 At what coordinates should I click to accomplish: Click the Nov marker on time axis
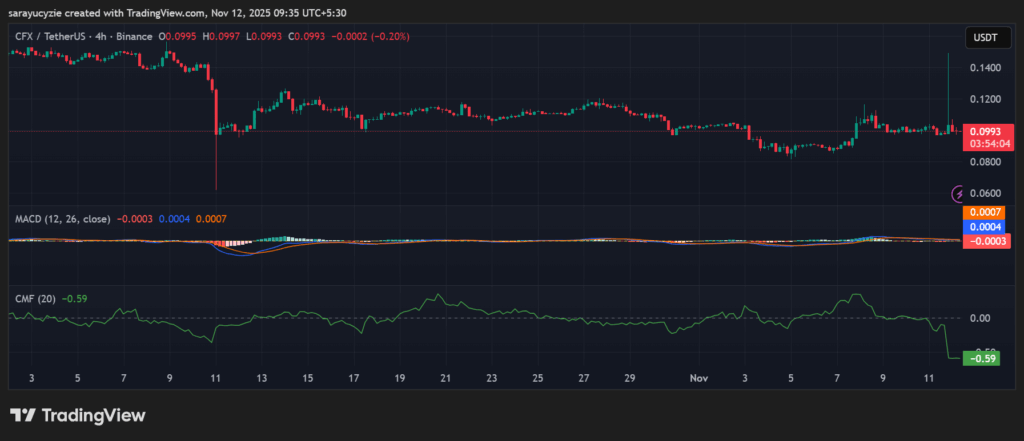[x=699, y=379]
